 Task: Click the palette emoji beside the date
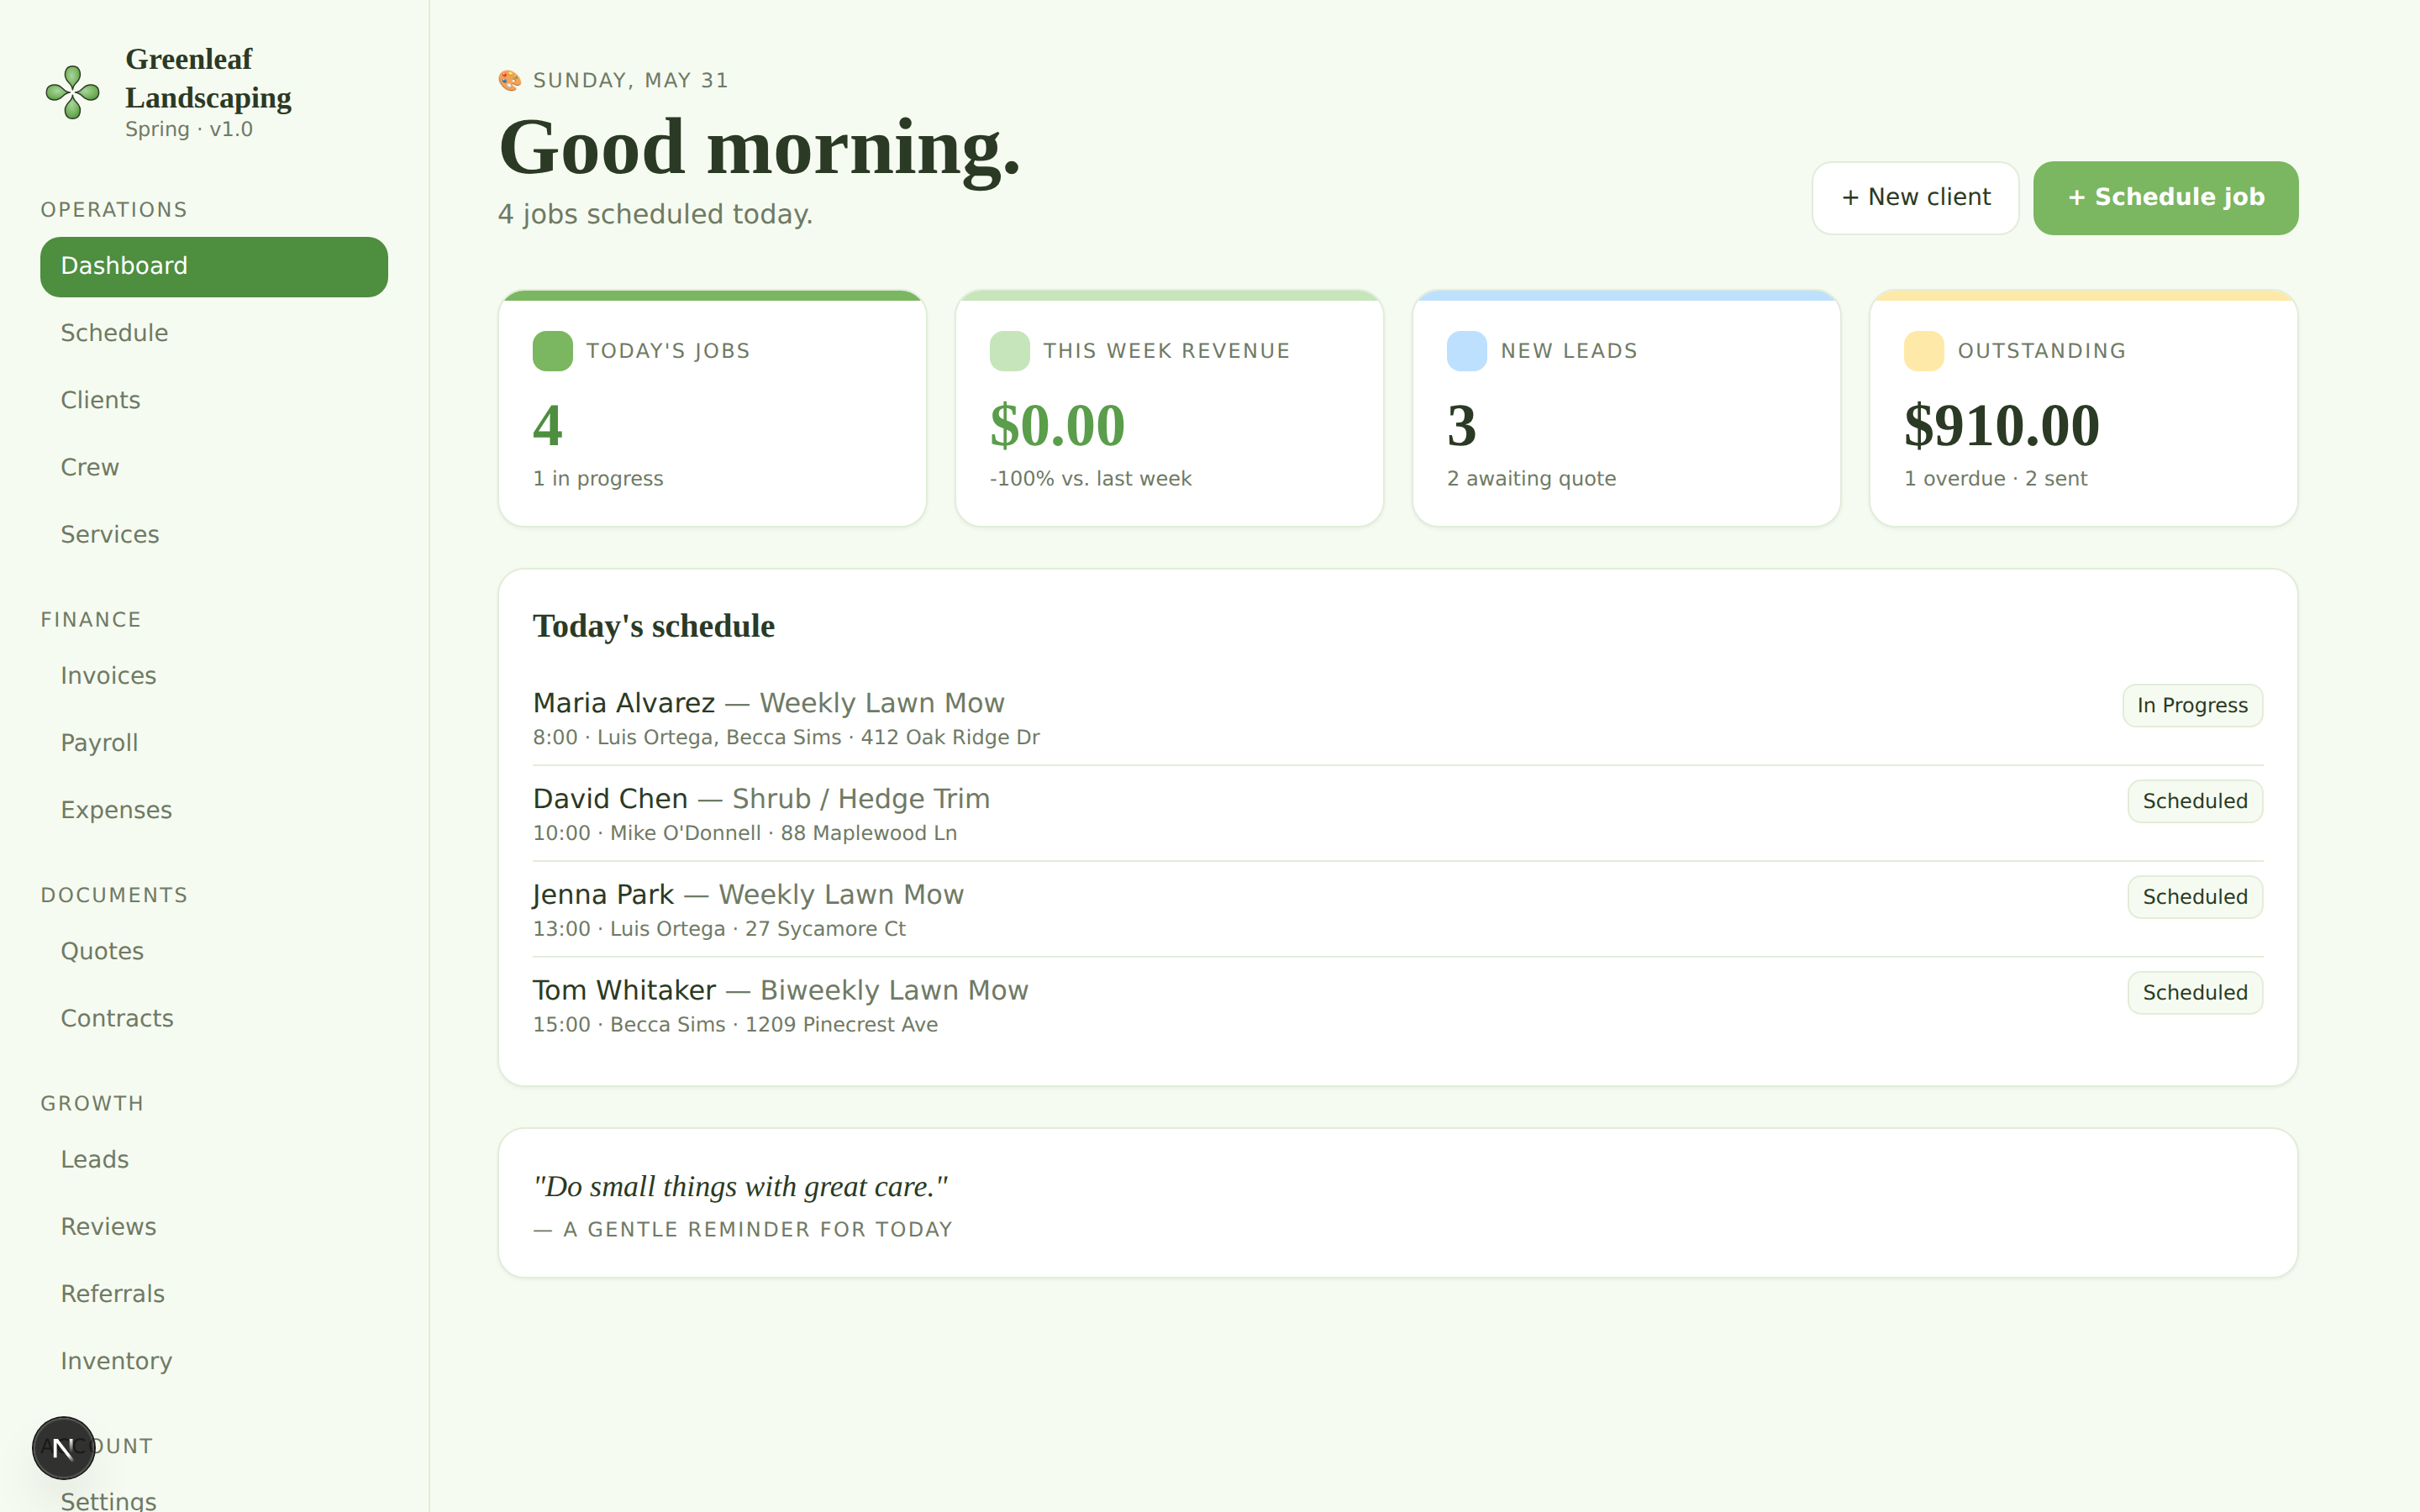click(510, 81)
